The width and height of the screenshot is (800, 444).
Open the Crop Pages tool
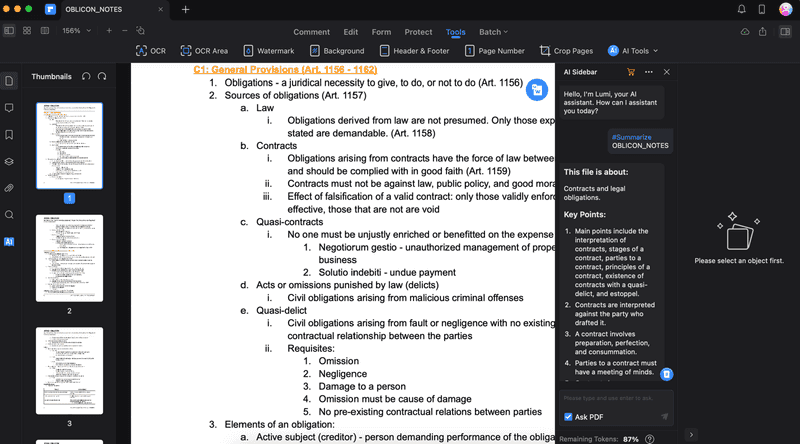click(566, 50)
